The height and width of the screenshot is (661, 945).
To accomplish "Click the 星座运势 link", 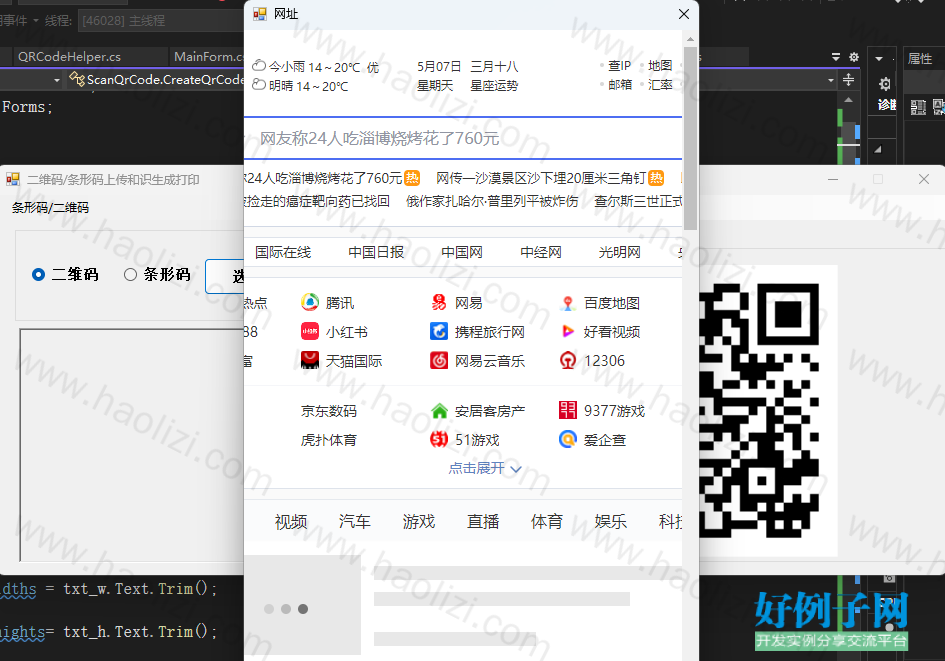I will point(494,86).
